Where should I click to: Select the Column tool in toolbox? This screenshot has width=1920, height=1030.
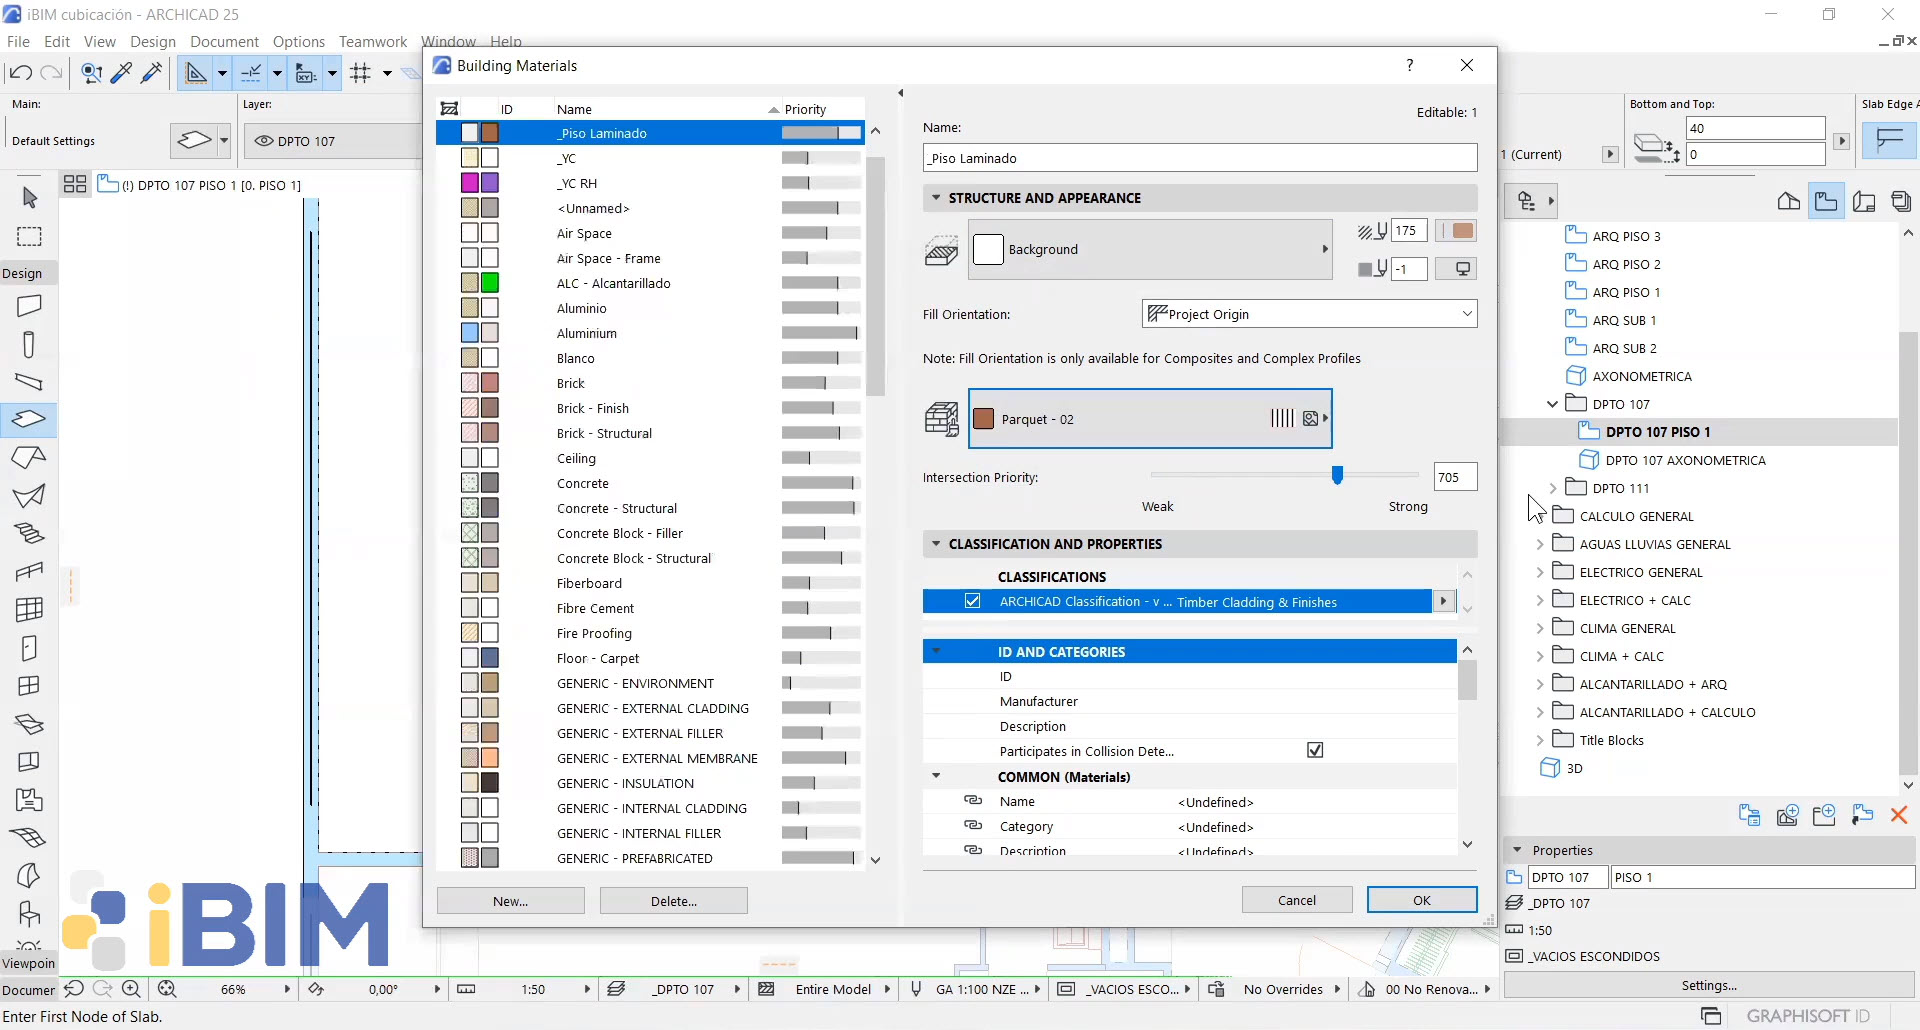click(29, 344)
